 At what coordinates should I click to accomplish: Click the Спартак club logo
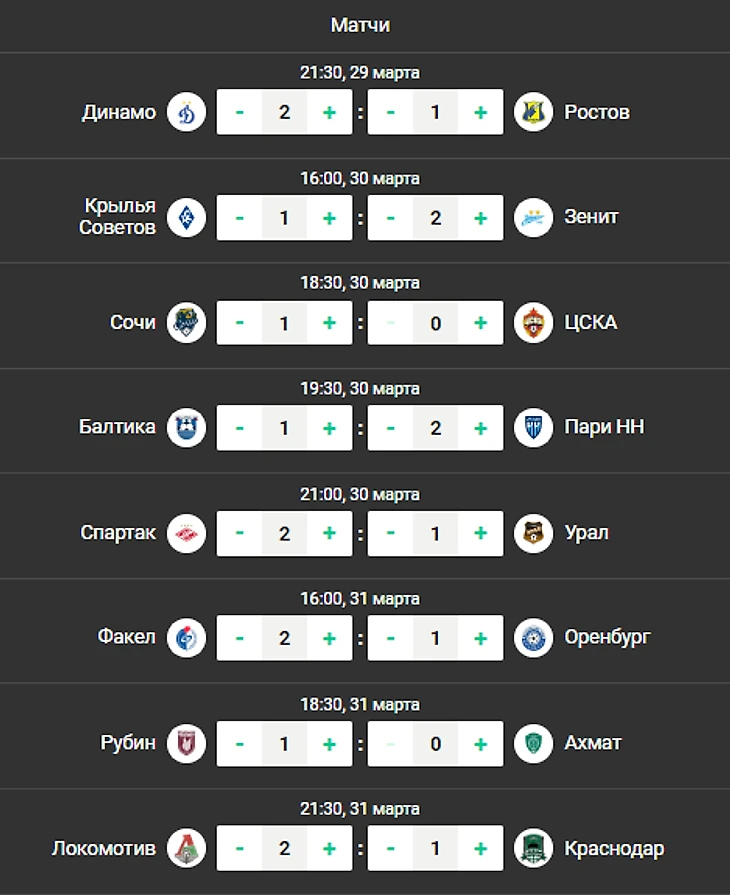[186, 533]
